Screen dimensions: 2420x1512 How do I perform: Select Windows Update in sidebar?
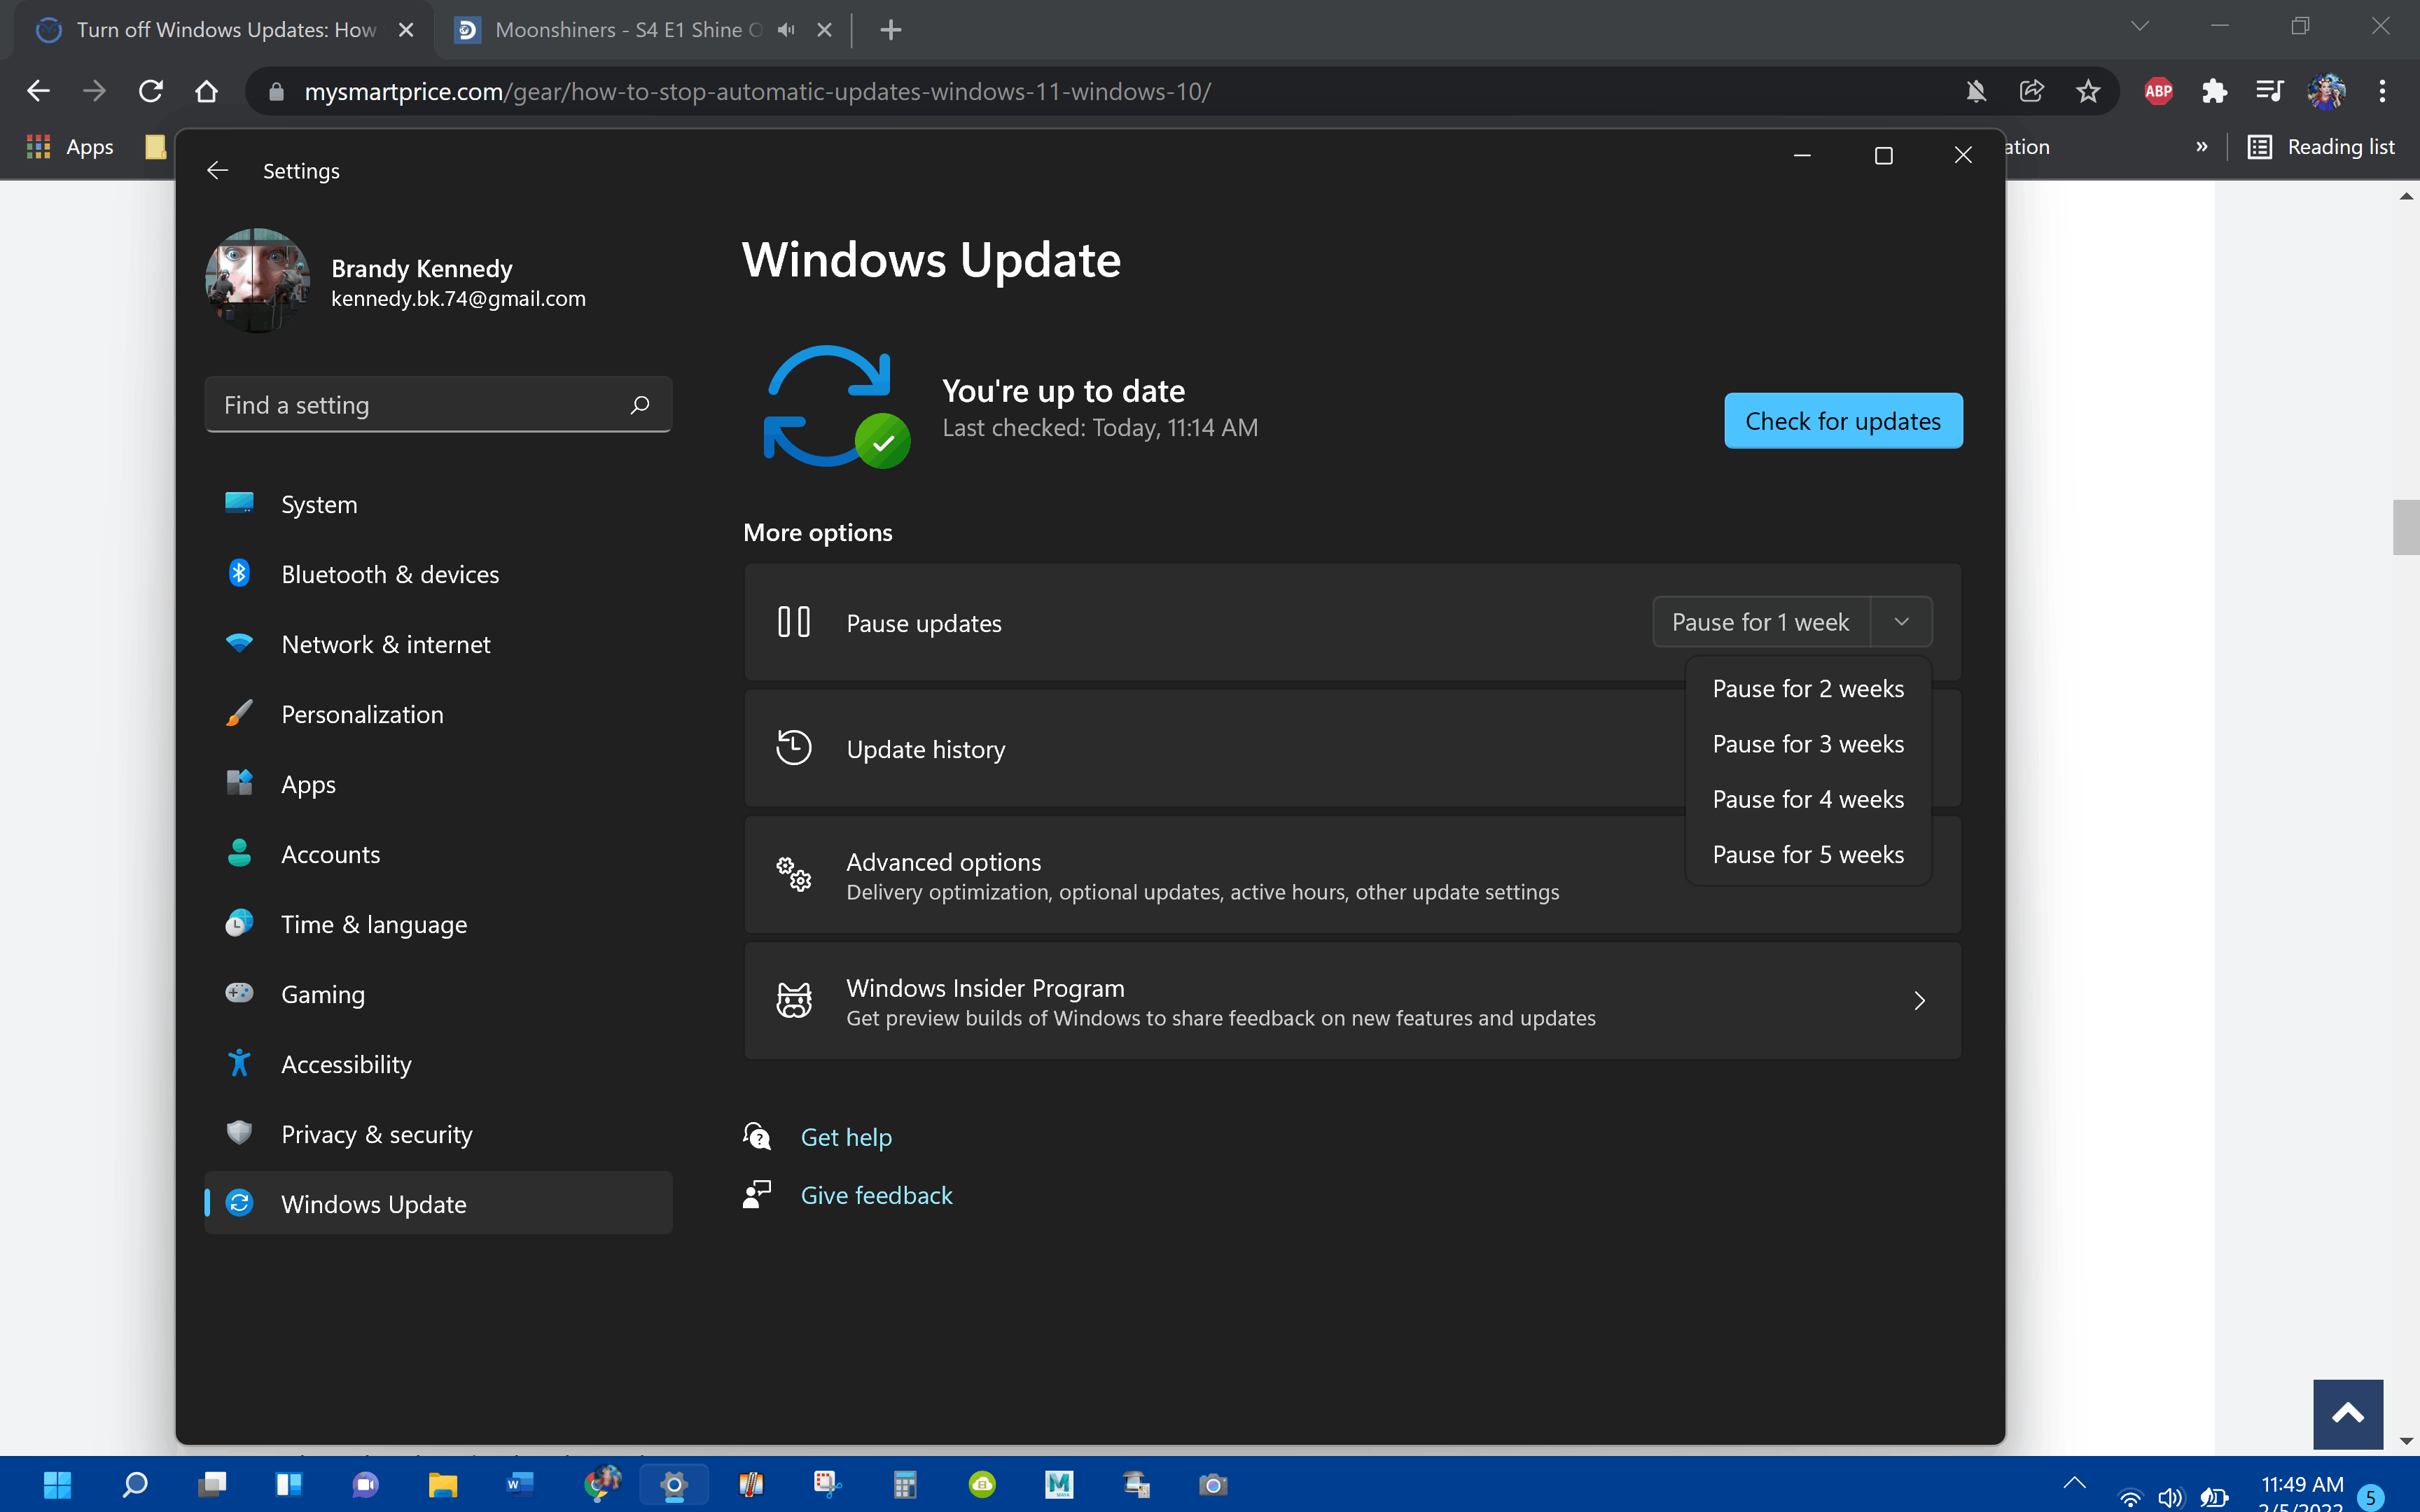[x=438, y=1203]
